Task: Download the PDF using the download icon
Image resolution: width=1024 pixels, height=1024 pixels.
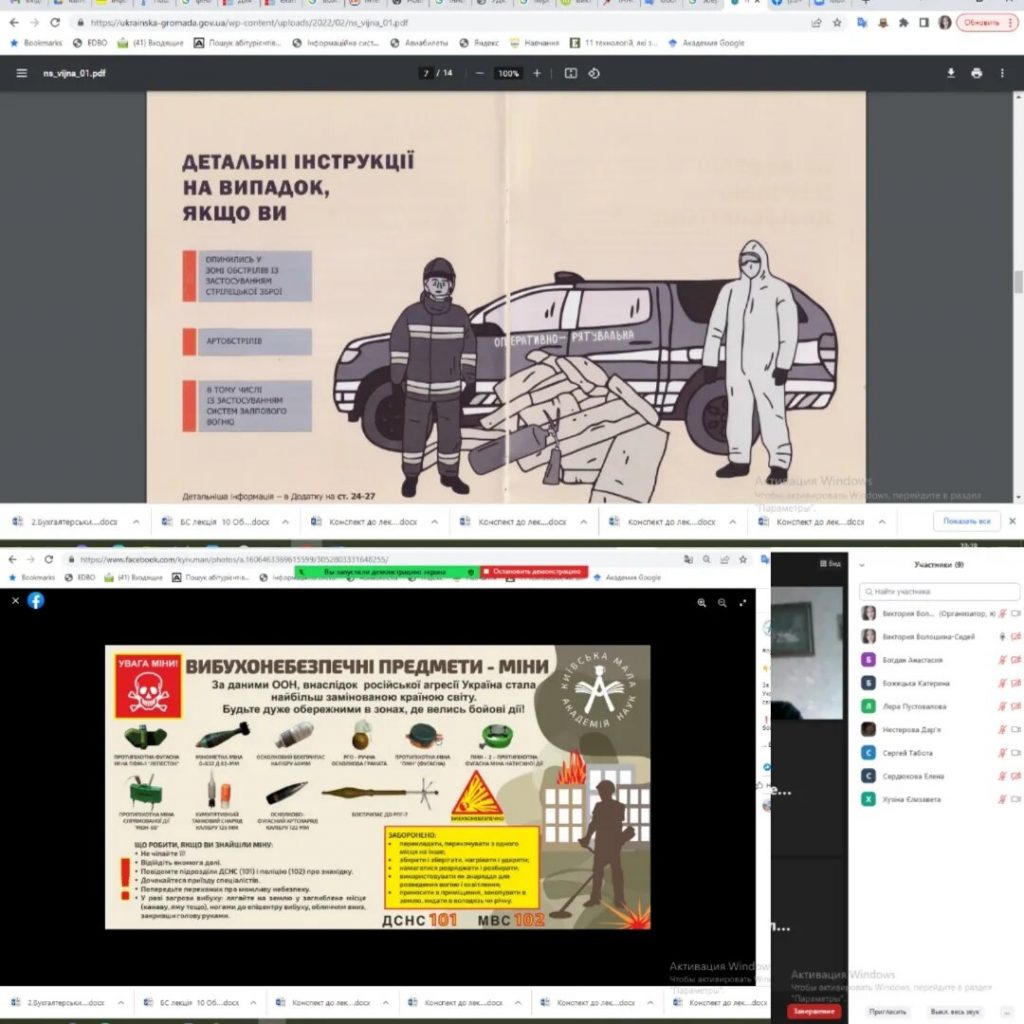Action: [950, 73]
